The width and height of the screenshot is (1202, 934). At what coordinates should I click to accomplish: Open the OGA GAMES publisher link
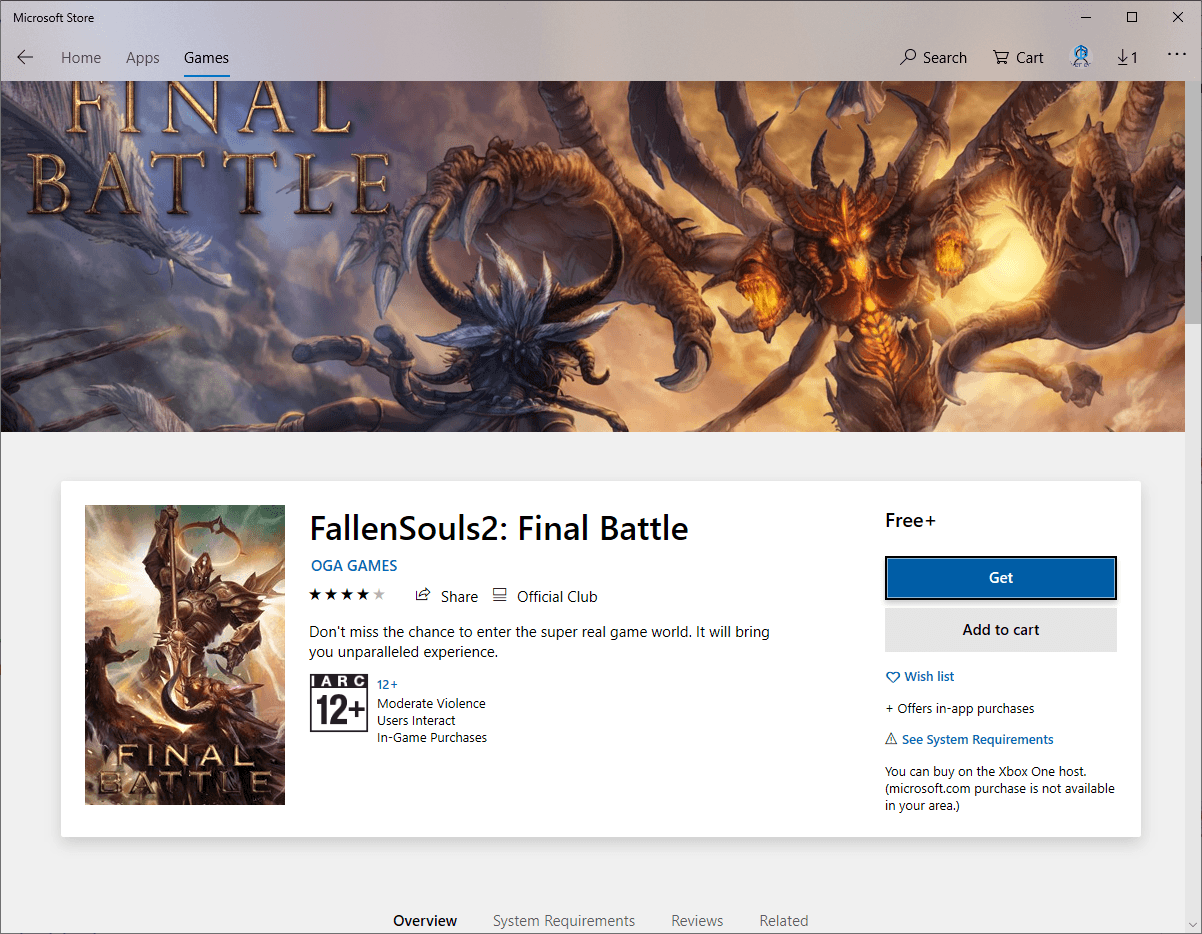click(354, 566)
